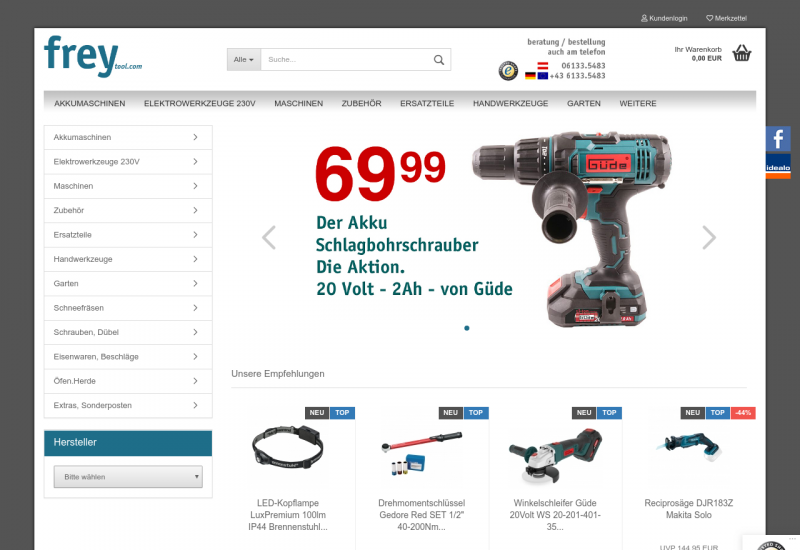Screen dimensions: 800x550
Task: Click the search magnifier icon
Action: click(x=438, y=60)
